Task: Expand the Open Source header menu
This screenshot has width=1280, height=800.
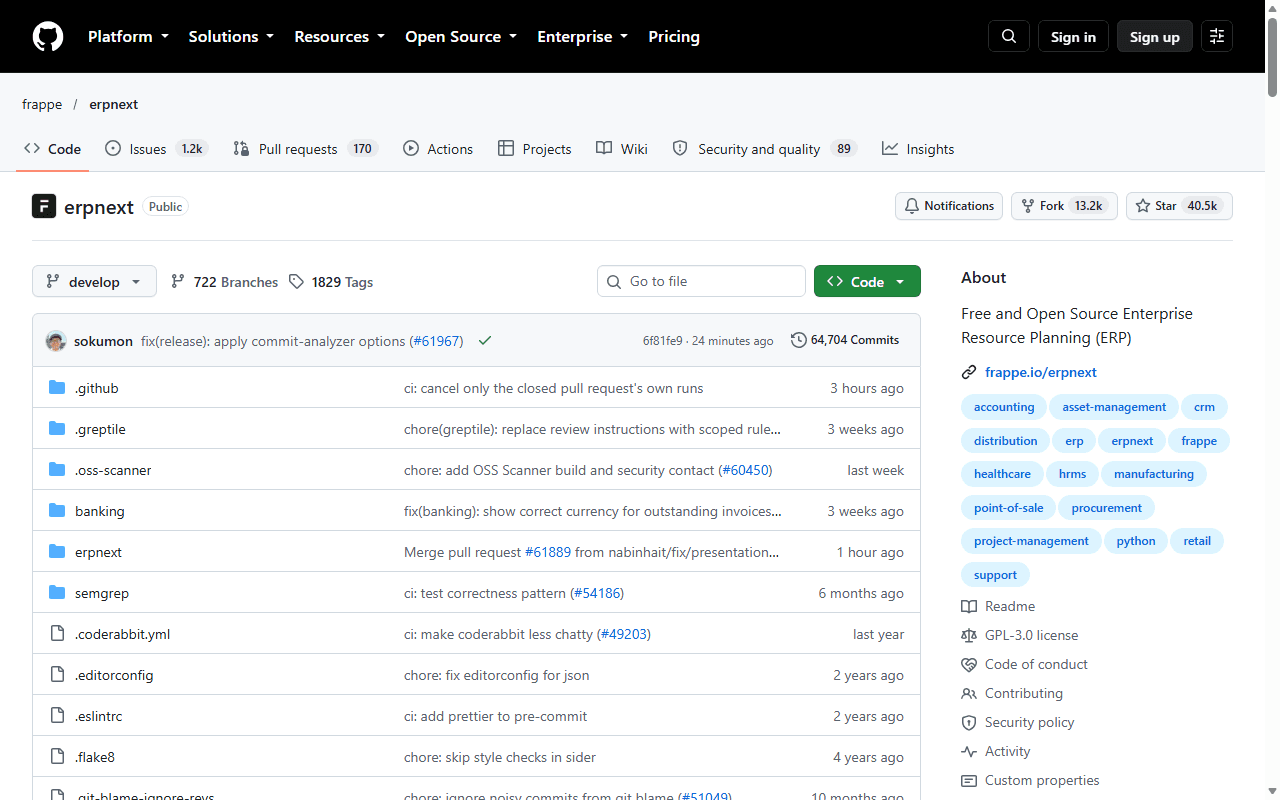Action: 461,37
